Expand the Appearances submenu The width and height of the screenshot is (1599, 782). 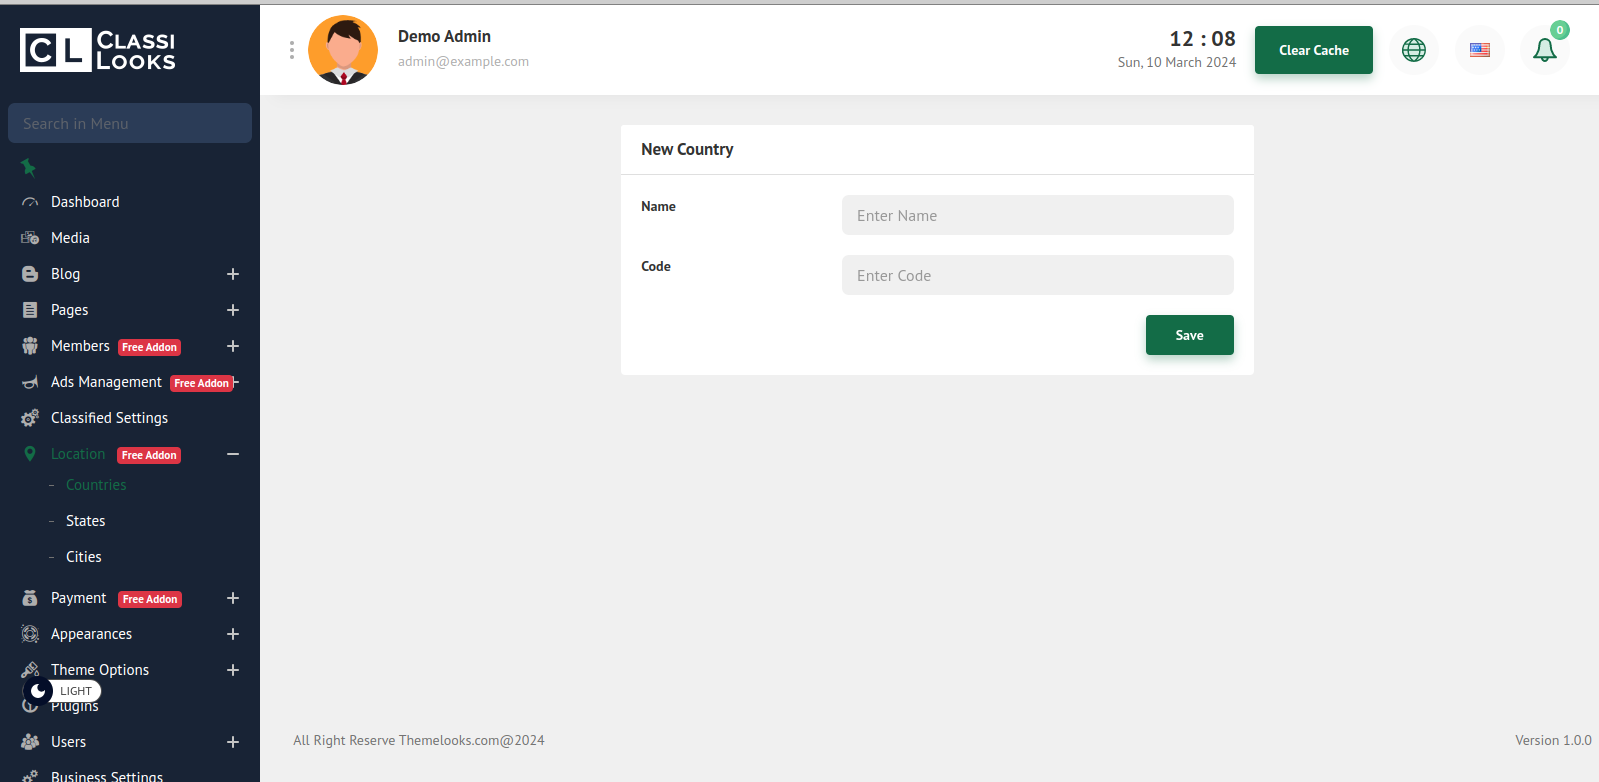coord(233,634)
